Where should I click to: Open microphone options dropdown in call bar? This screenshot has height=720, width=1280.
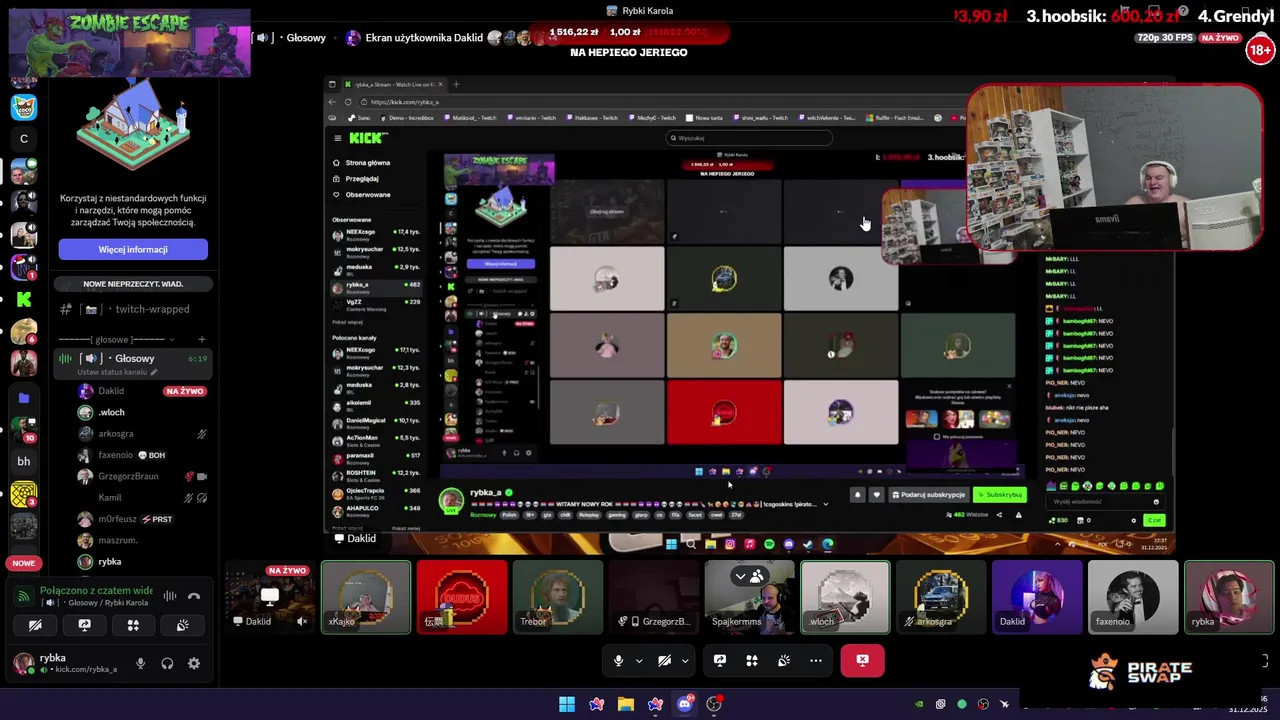point(640,661)
